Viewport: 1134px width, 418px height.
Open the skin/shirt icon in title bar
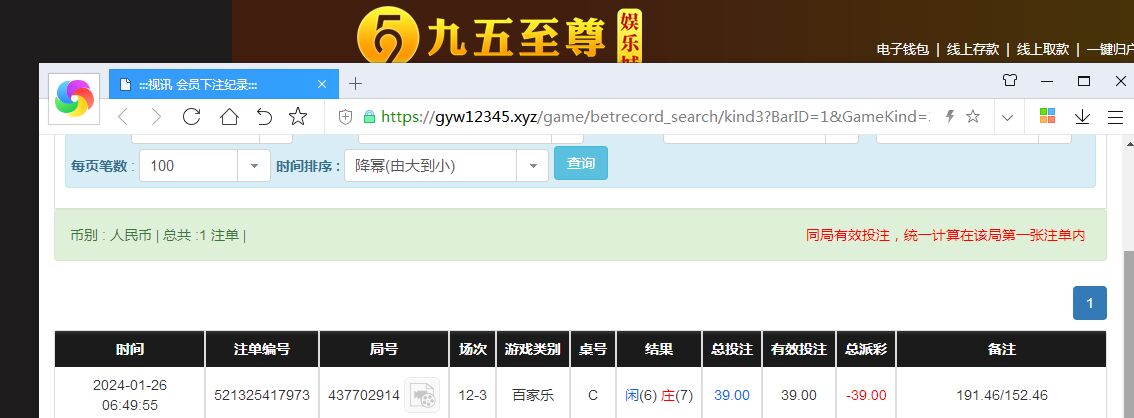point(1010,80)
